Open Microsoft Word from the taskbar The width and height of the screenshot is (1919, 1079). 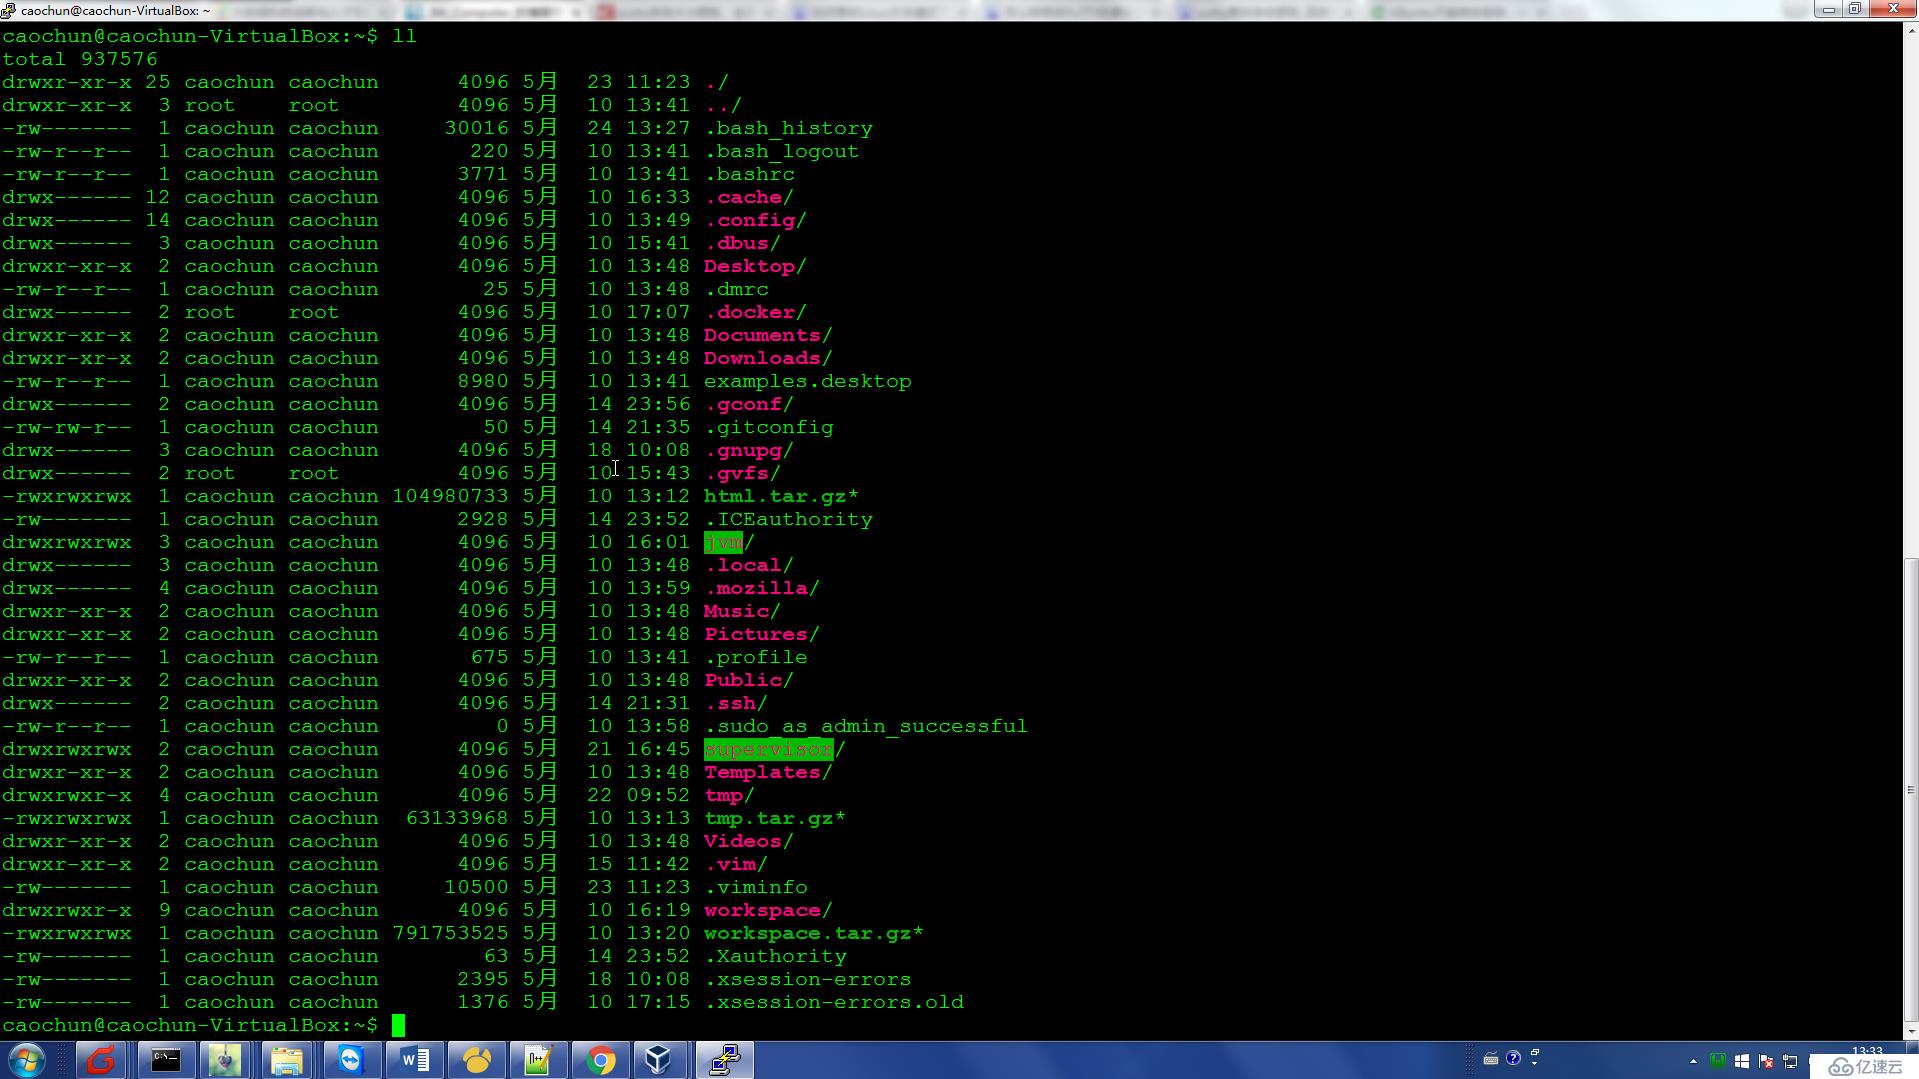click(413, 1060)
